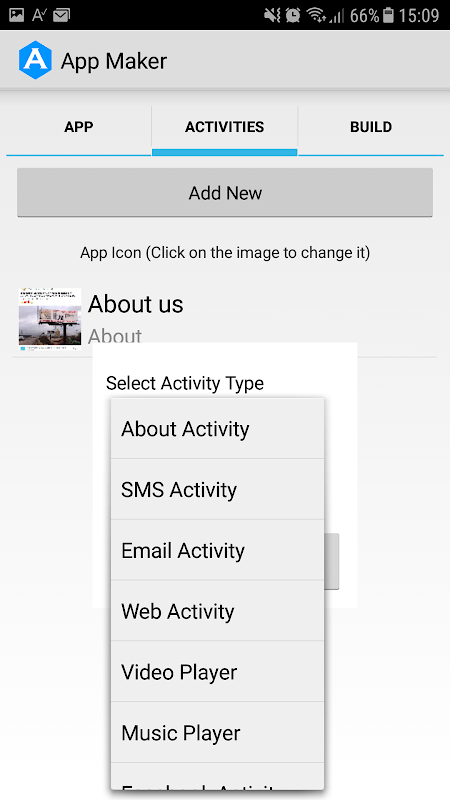The height and width of the screenshot is (800, 450).
Task: Choose SMS Activity from the dropdown list
Action: tap(217, 489)
